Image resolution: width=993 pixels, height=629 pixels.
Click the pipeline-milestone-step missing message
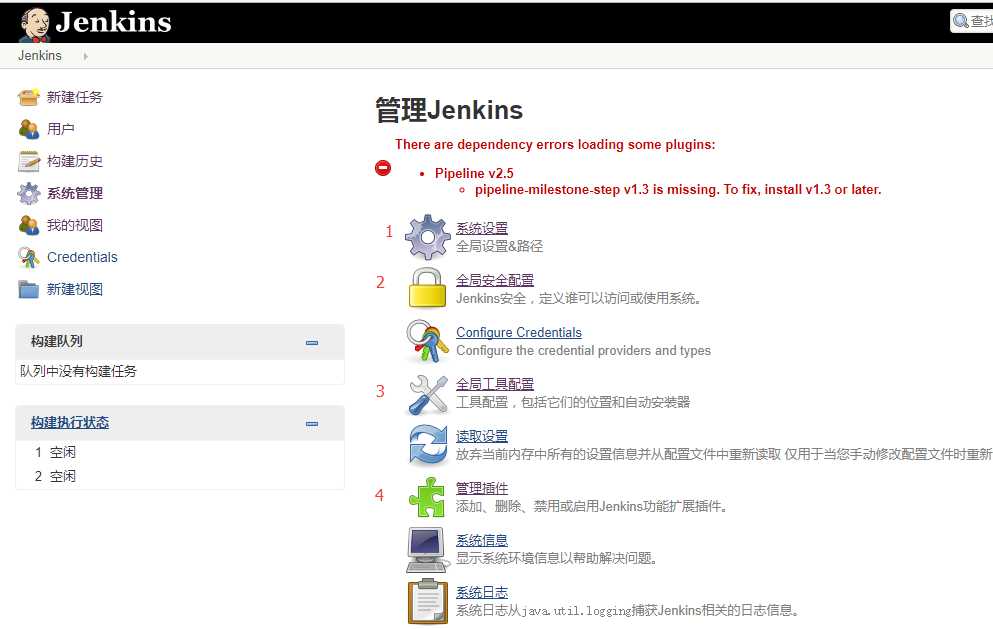(678, 189)
